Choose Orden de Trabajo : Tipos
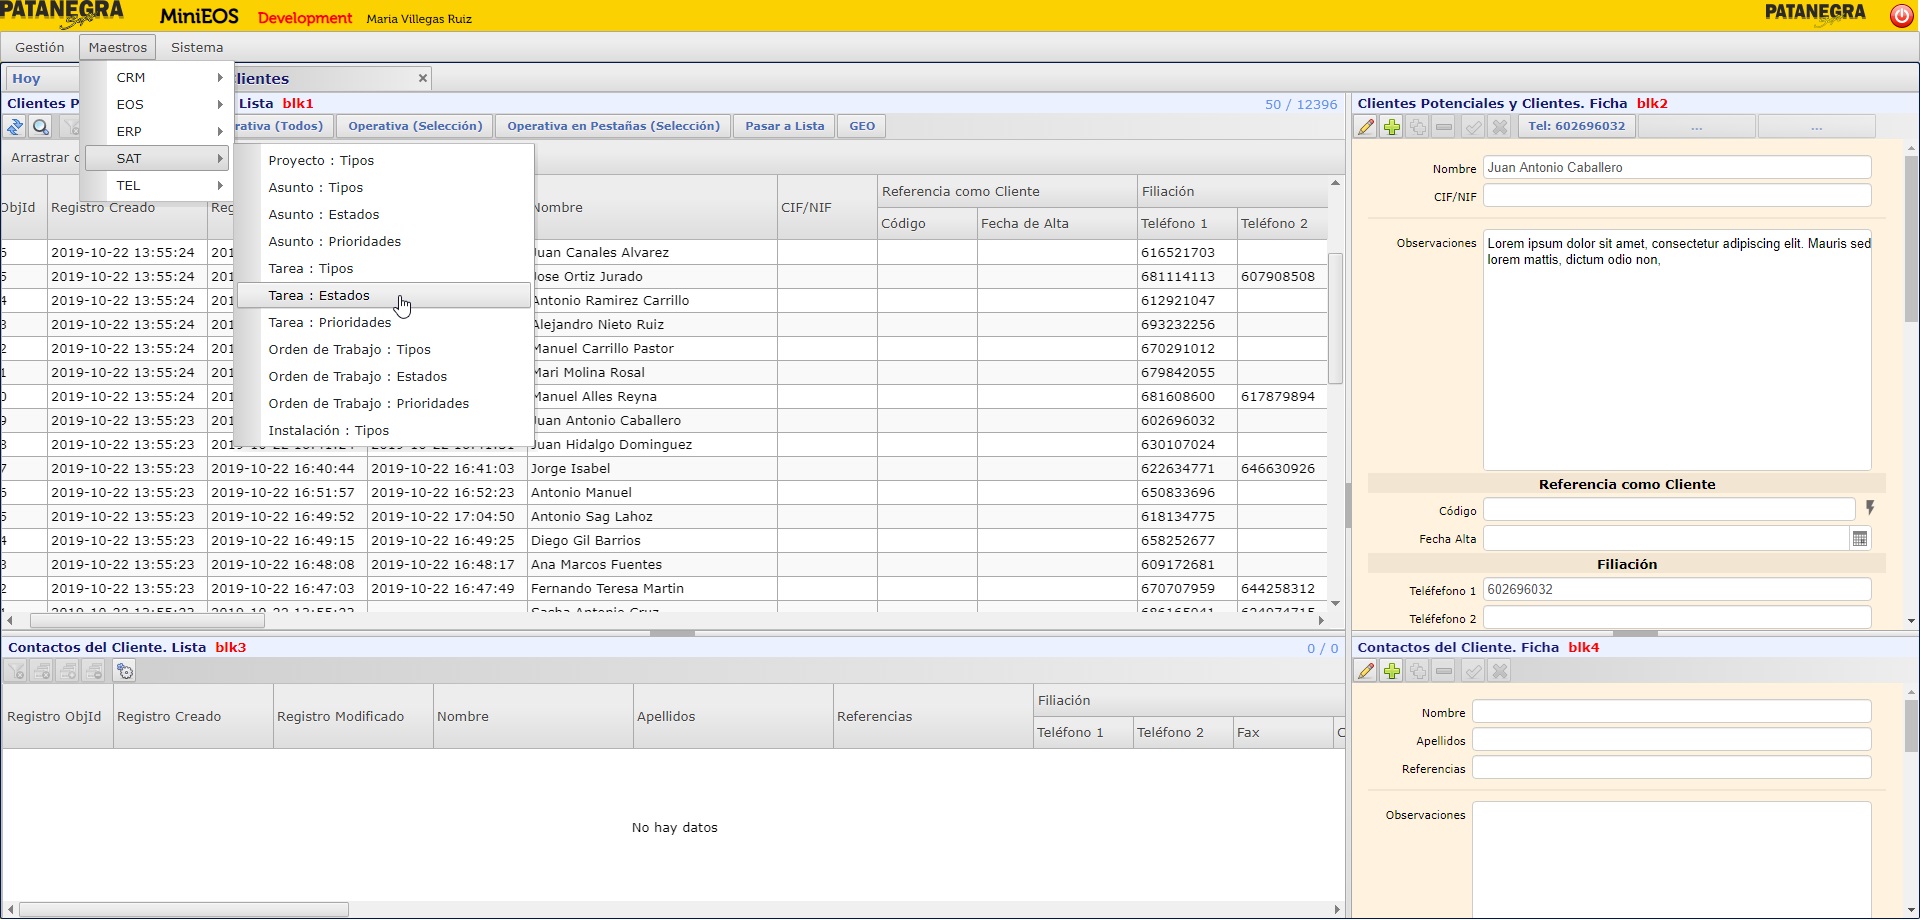The width and height of the screenshot is (1920, 920). [384, 349]
